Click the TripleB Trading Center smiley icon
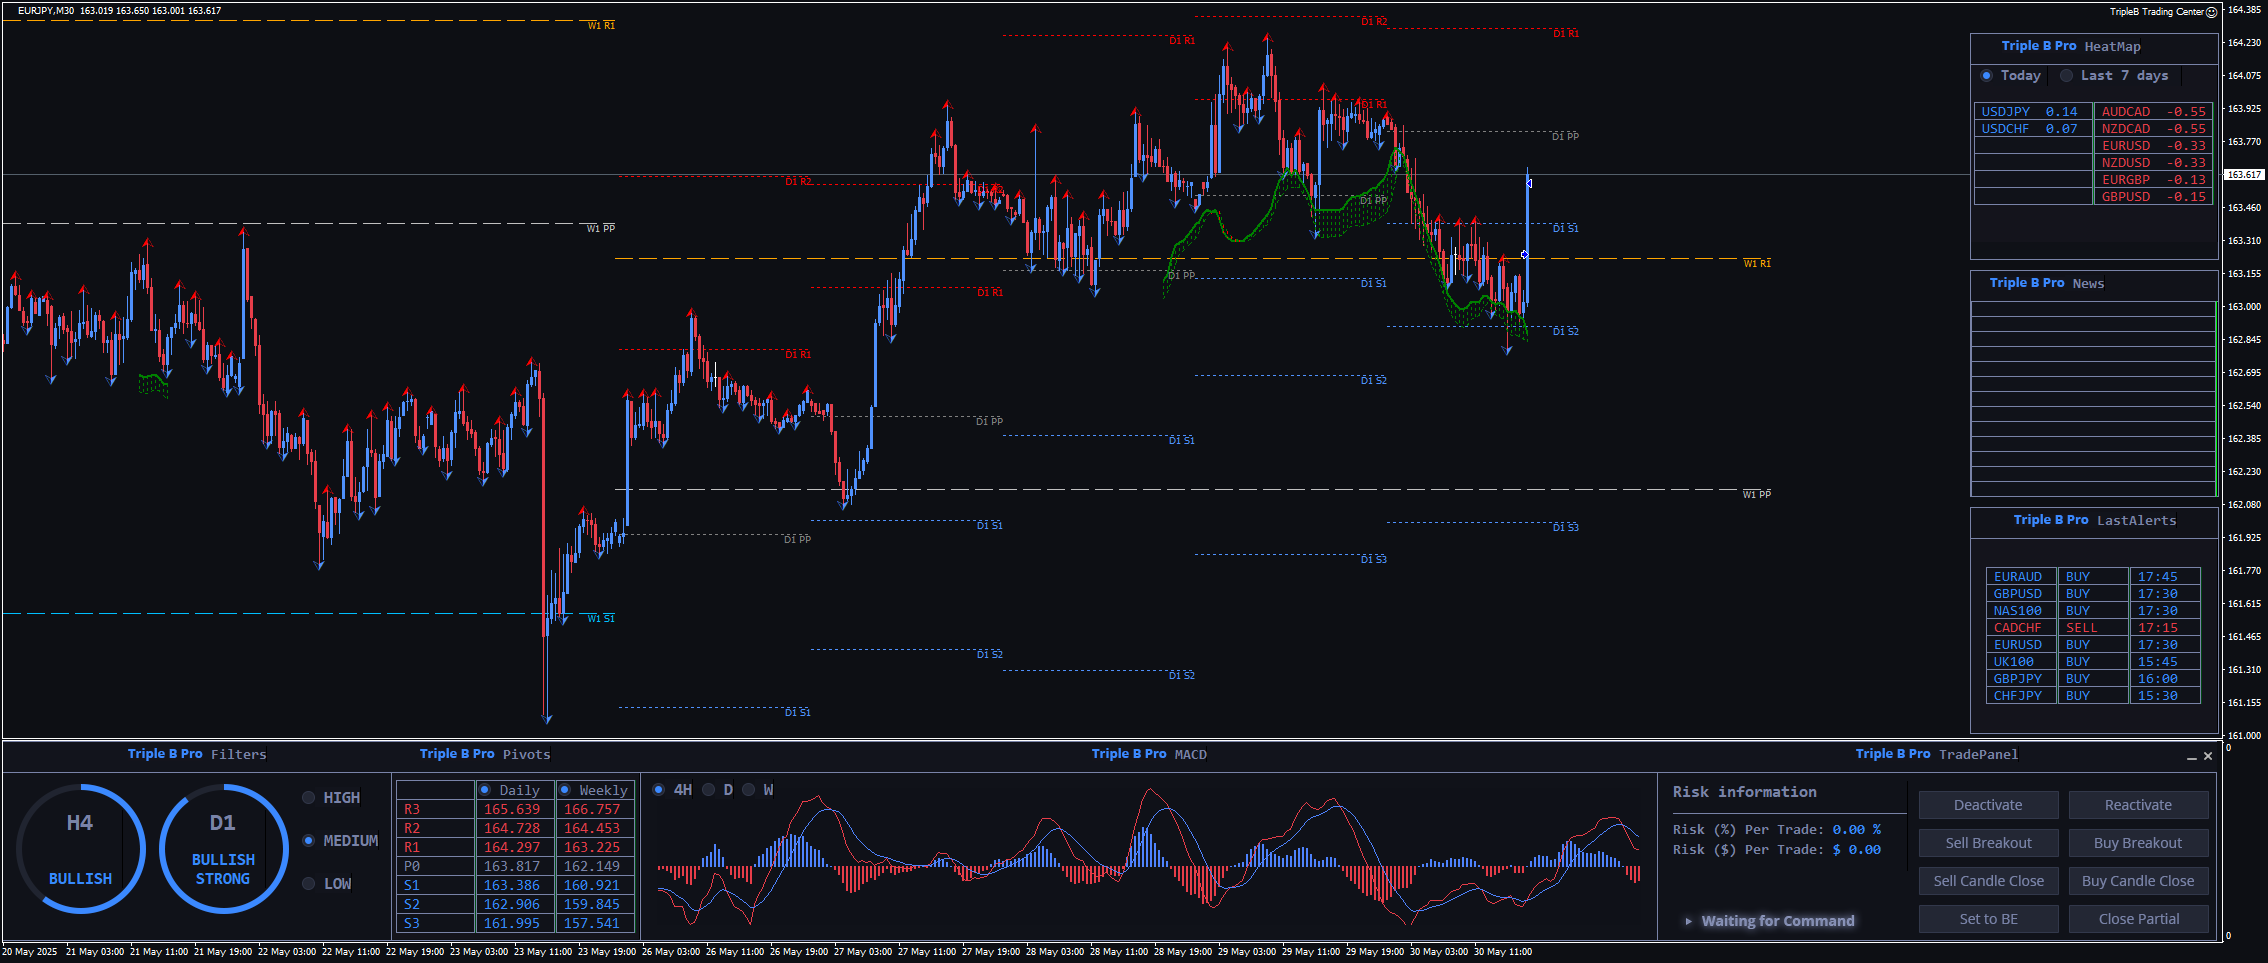2268x963 pixels. tap(2211, 12)
